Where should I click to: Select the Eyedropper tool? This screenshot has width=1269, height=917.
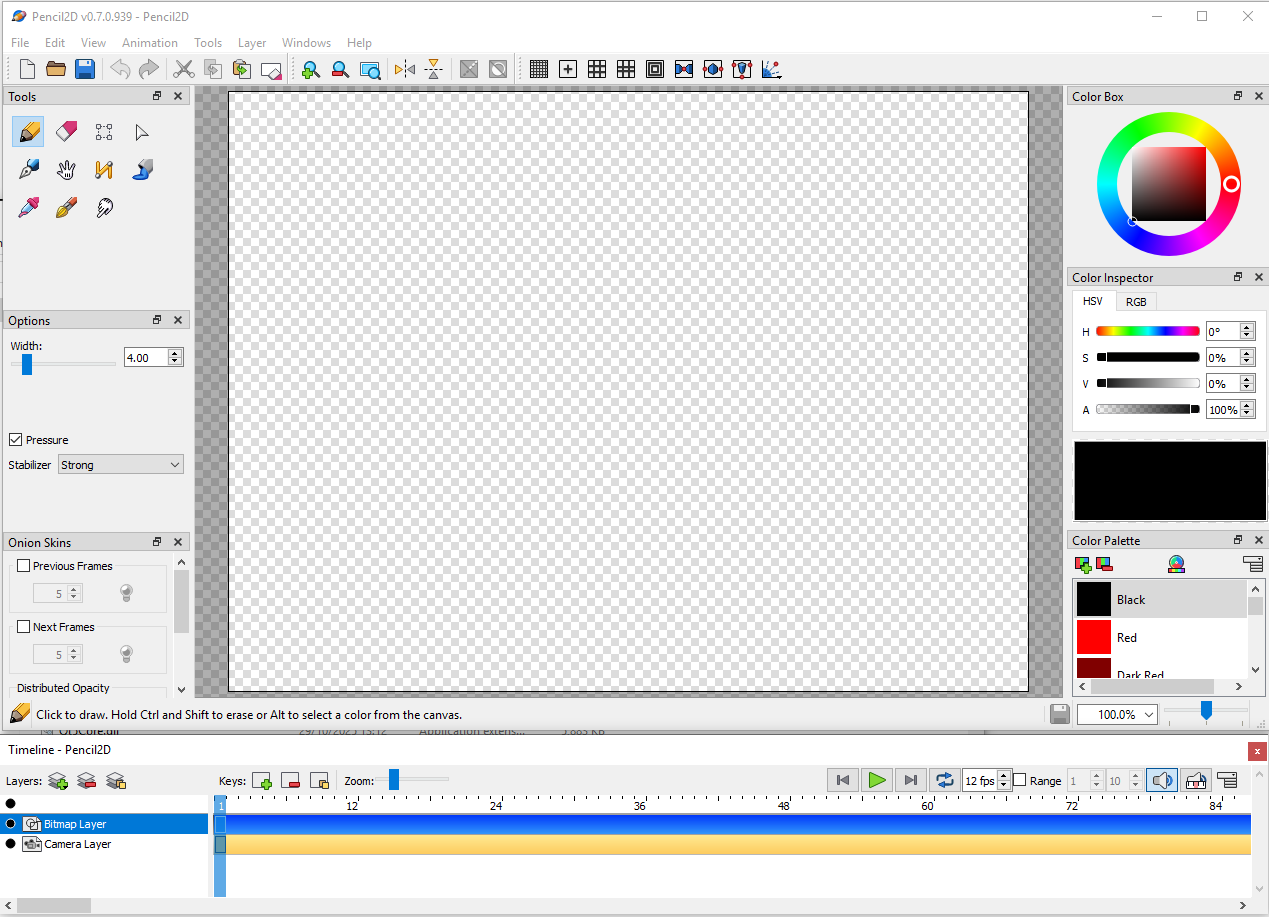[29, 208]
